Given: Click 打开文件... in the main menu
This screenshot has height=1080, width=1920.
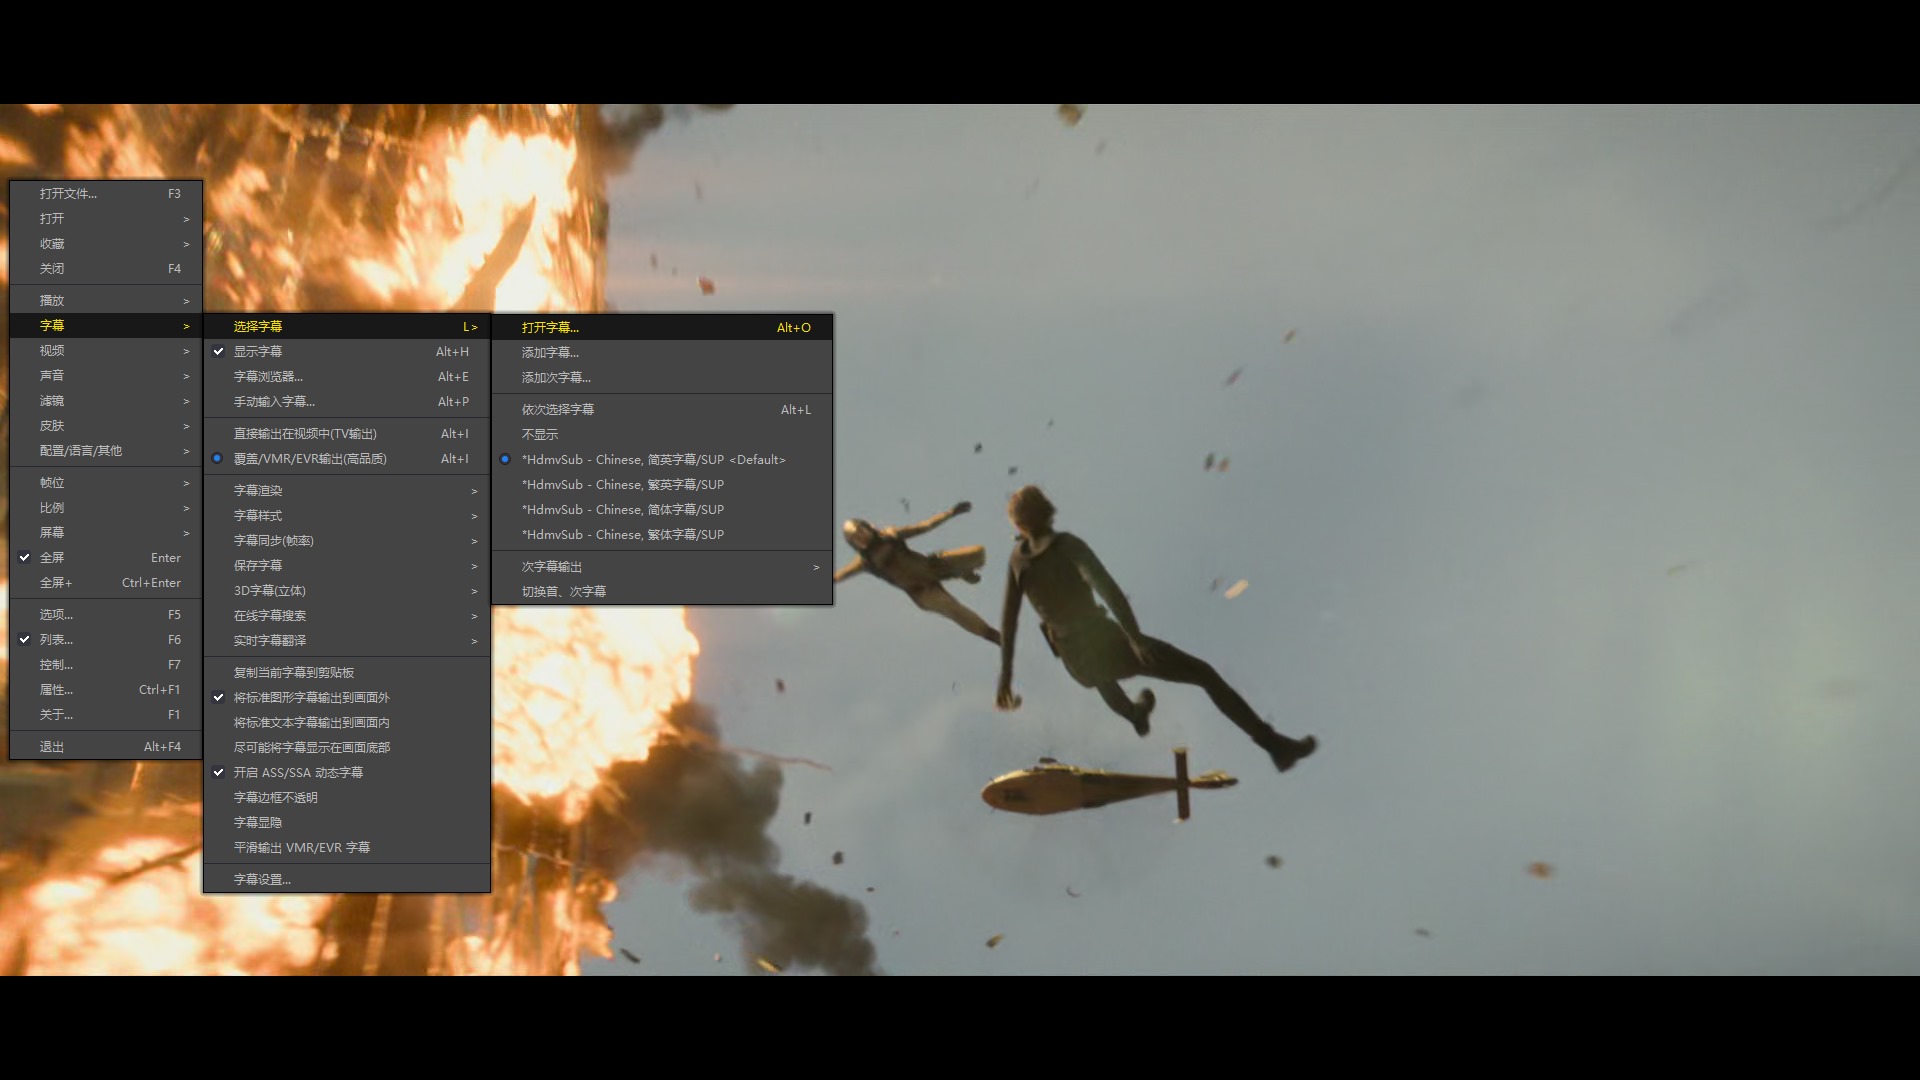Looking at the screenshot, I should tap(68, 194).
